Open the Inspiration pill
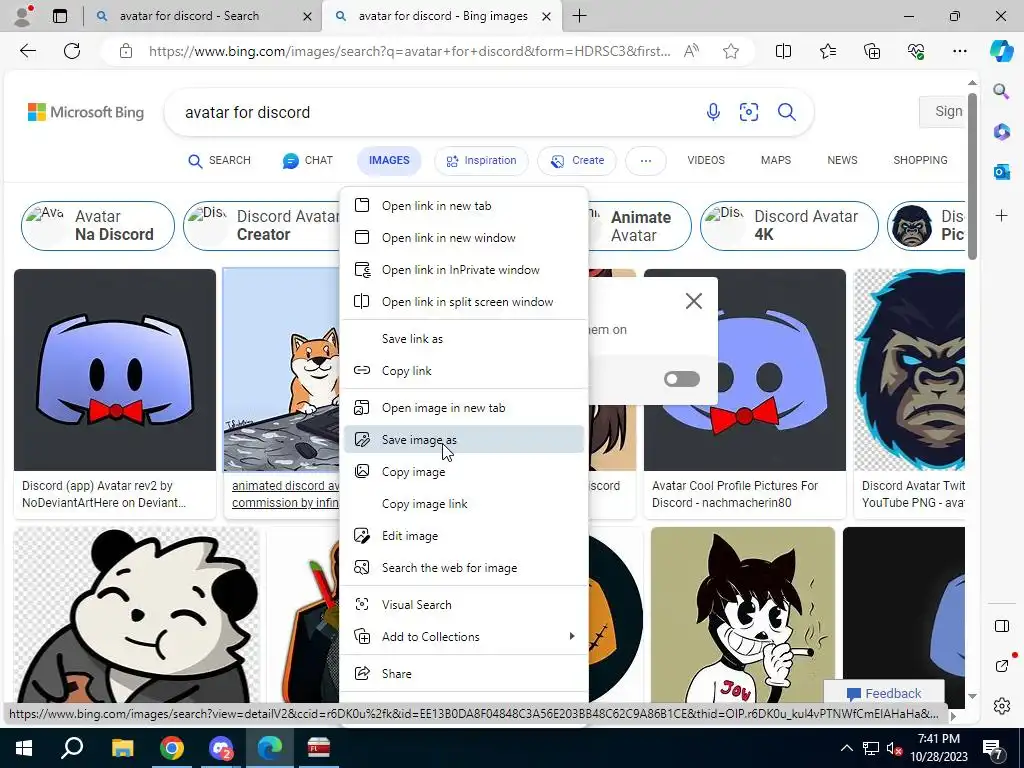Image resolution: width=1024 pixels, height=768 pixels. point(481,161)
